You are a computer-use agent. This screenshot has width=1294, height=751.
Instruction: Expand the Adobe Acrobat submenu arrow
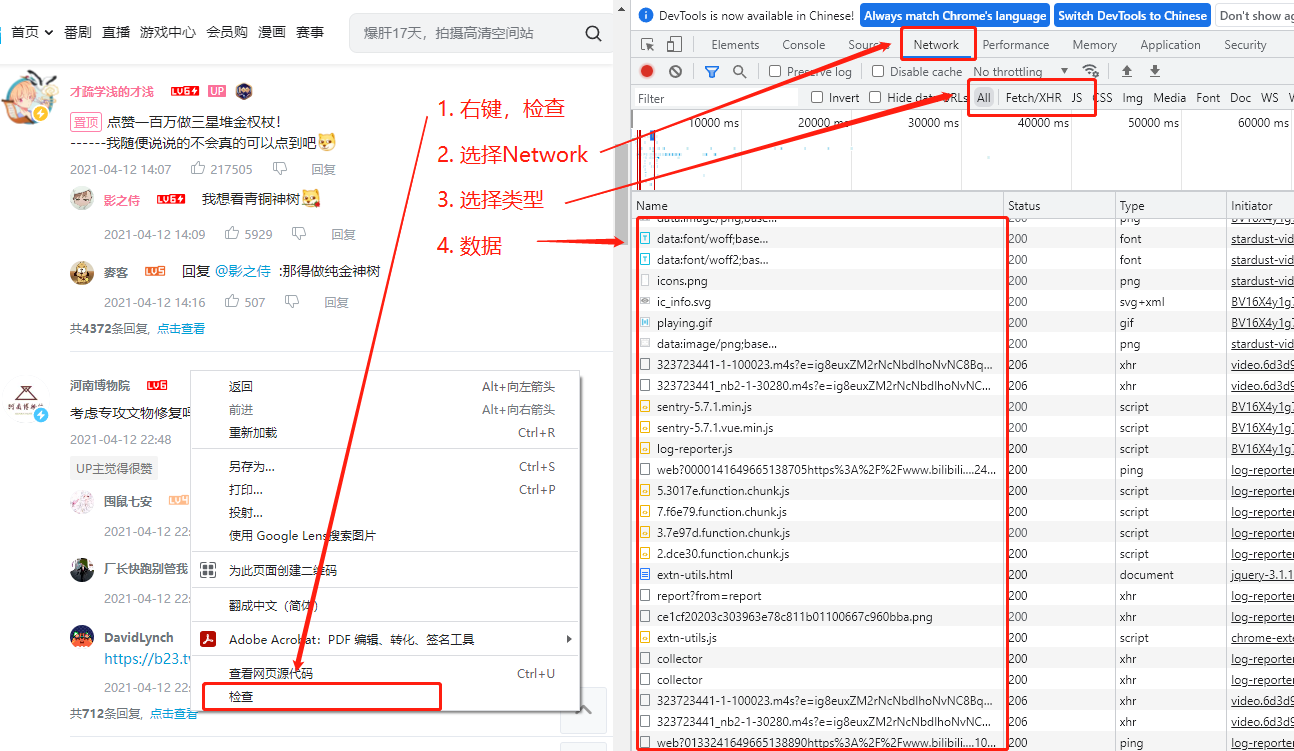(569, 639)
